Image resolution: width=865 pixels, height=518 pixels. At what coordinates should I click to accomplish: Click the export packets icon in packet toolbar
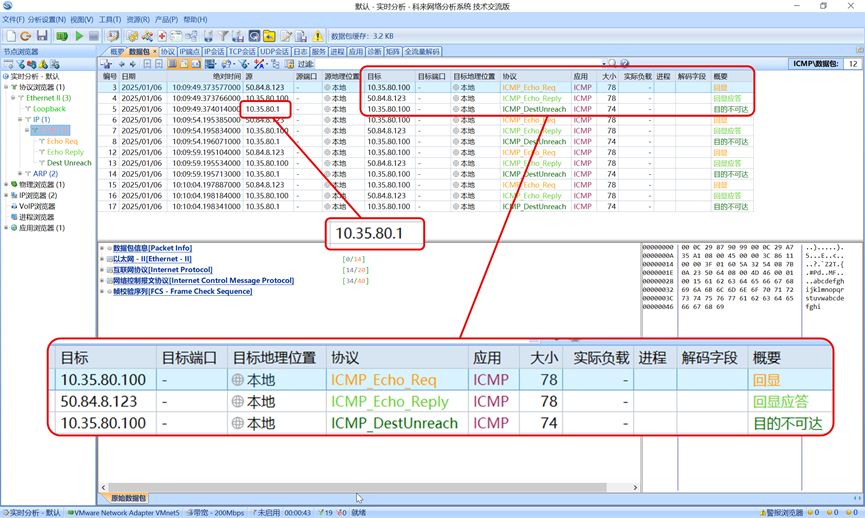106,64
